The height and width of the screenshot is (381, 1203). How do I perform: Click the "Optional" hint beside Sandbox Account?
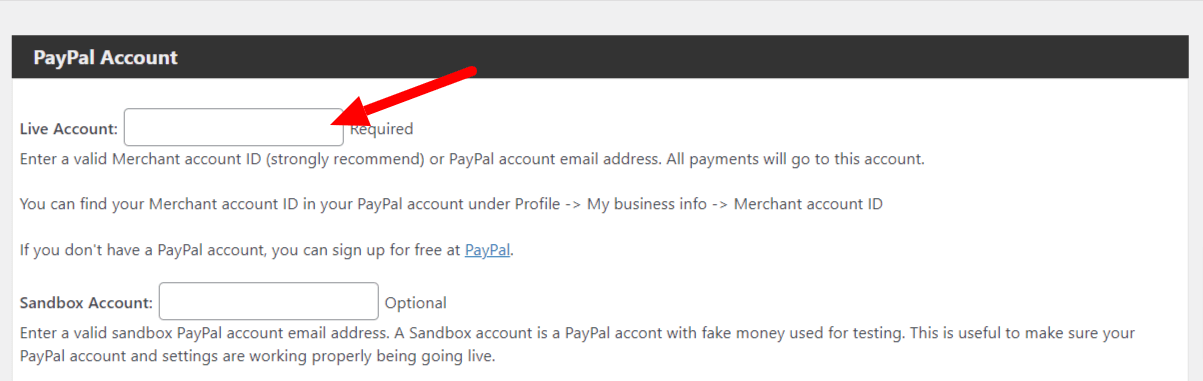[x=416, y=302]
